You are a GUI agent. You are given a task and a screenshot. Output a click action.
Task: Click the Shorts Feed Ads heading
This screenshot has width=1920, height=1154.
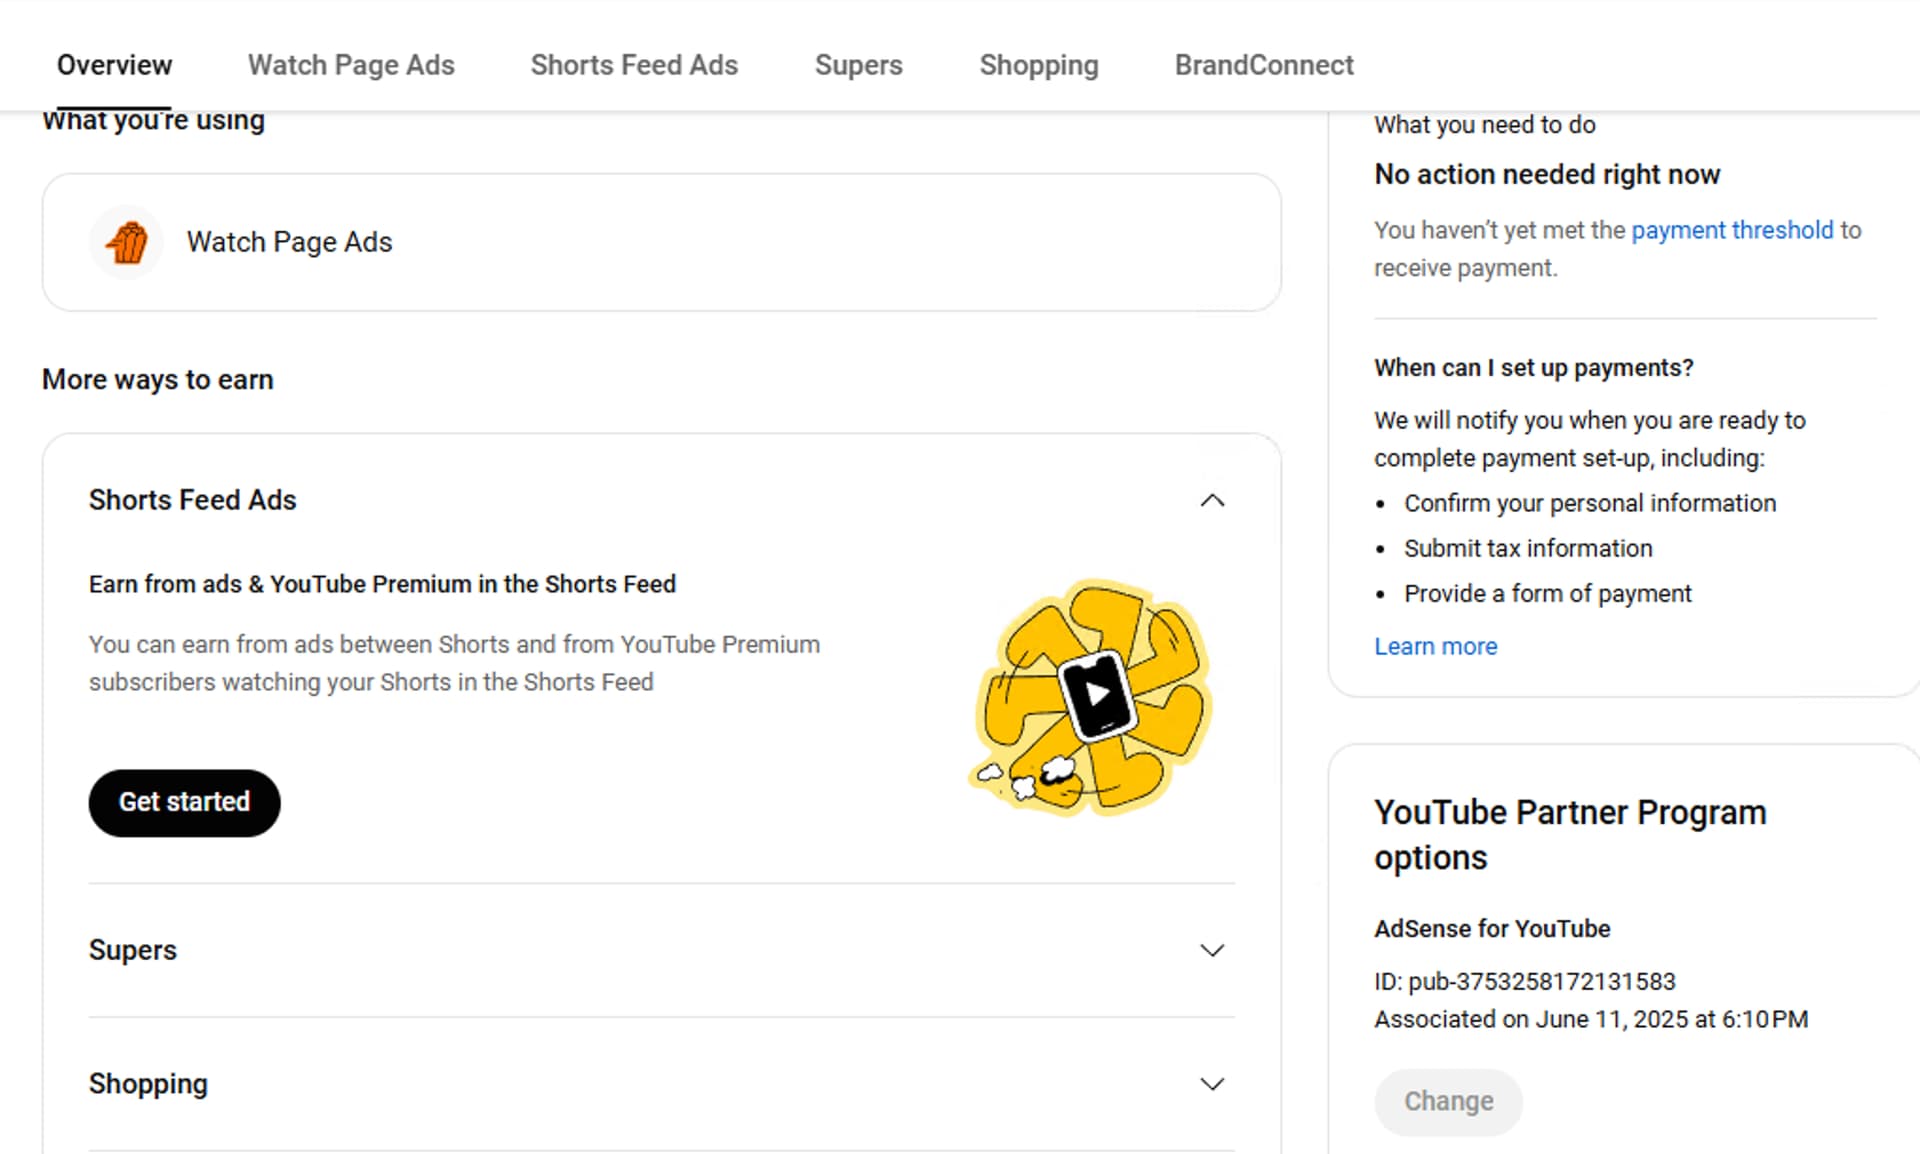point(192,500)
